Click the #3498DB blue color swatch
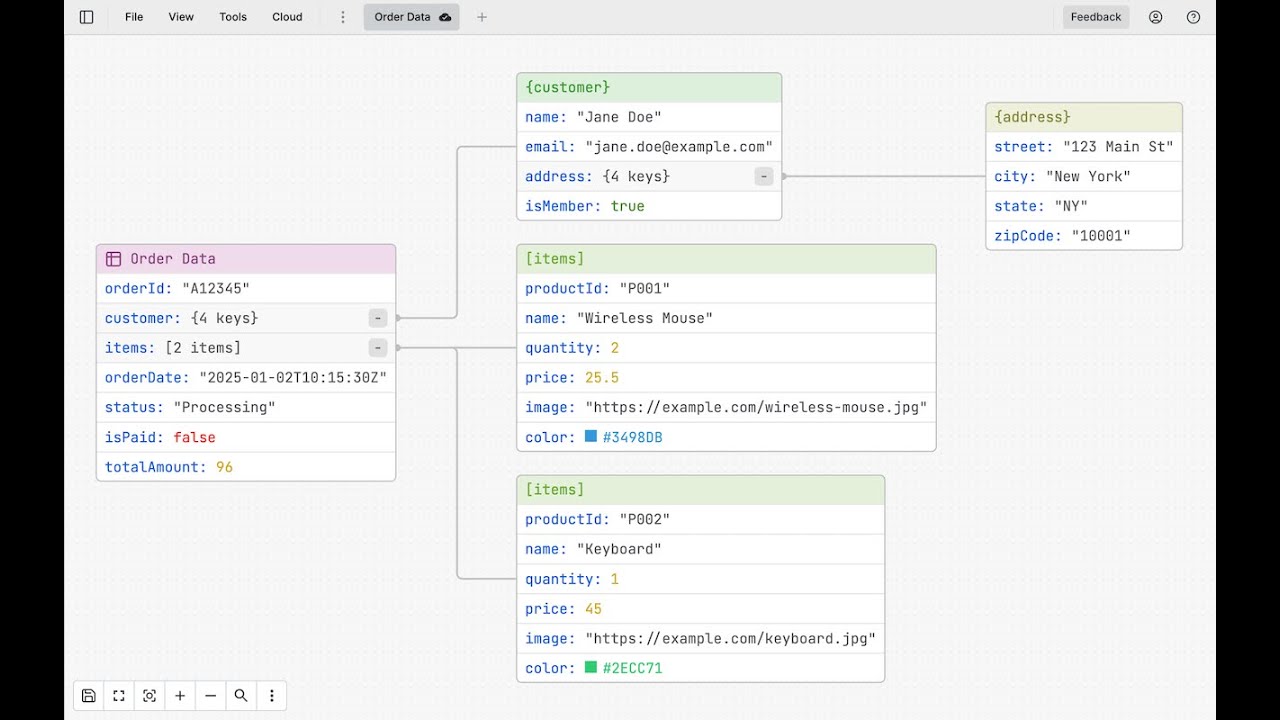The image size is (1280, 720). (591, 437)
